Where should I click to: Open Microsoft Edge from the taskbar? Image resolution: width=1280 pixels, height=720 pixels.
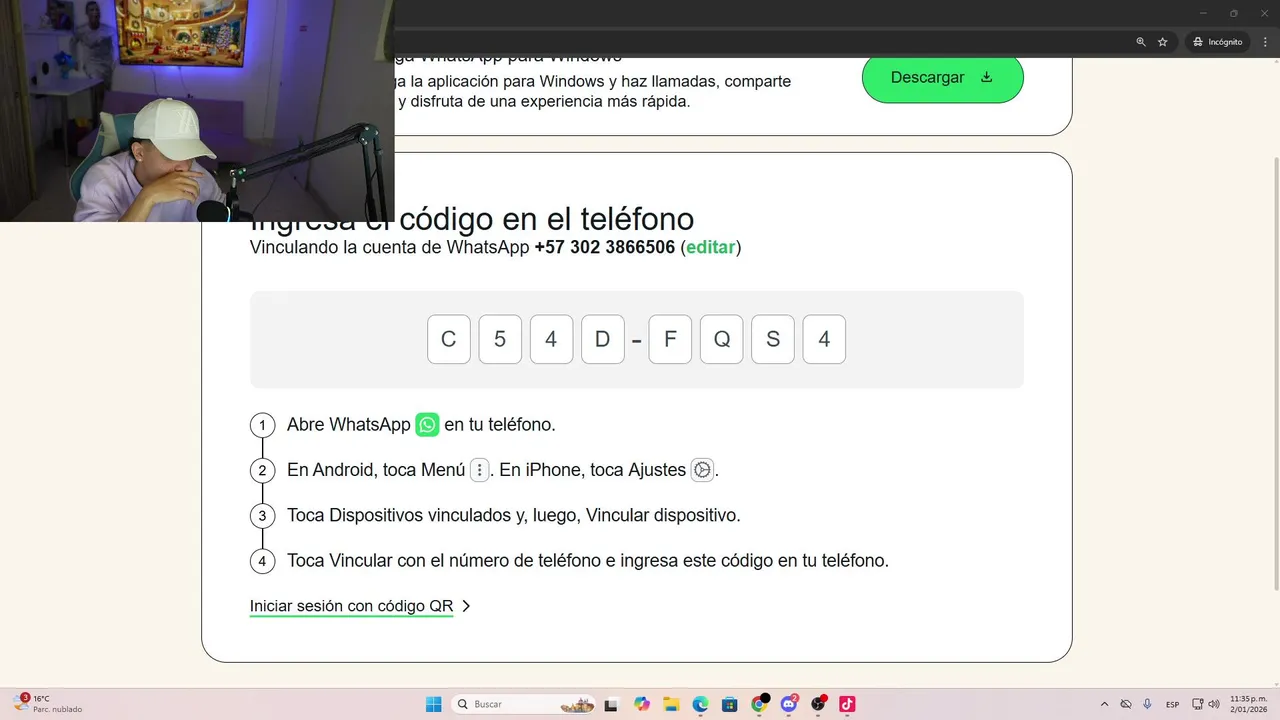coord(700,704)
